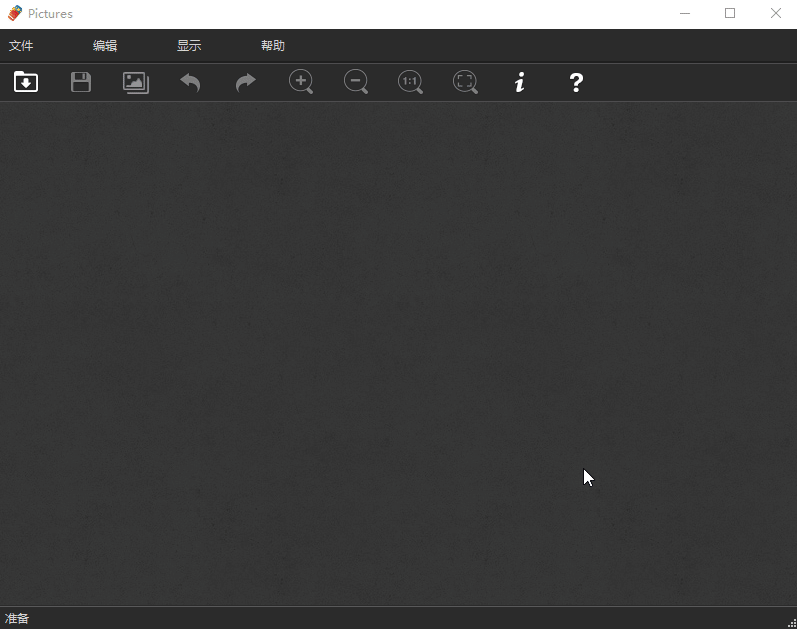
Task: Click the image gallery icon in toolbar
Action: 136,82
